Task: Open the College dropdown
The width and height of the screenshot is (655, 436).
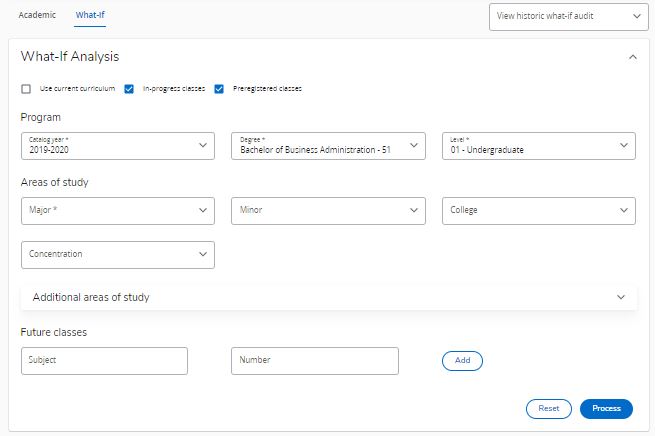Action: click(538, 210)
